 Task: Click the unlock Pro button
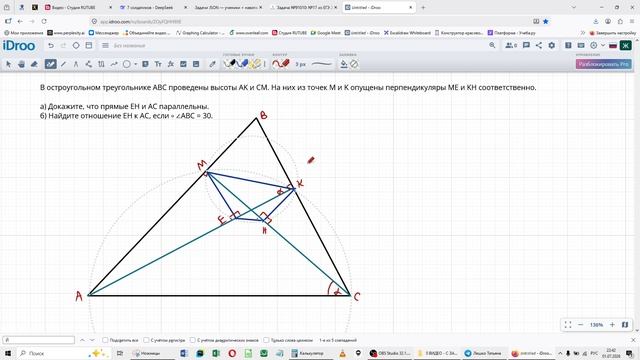click(x=604, y=64)
